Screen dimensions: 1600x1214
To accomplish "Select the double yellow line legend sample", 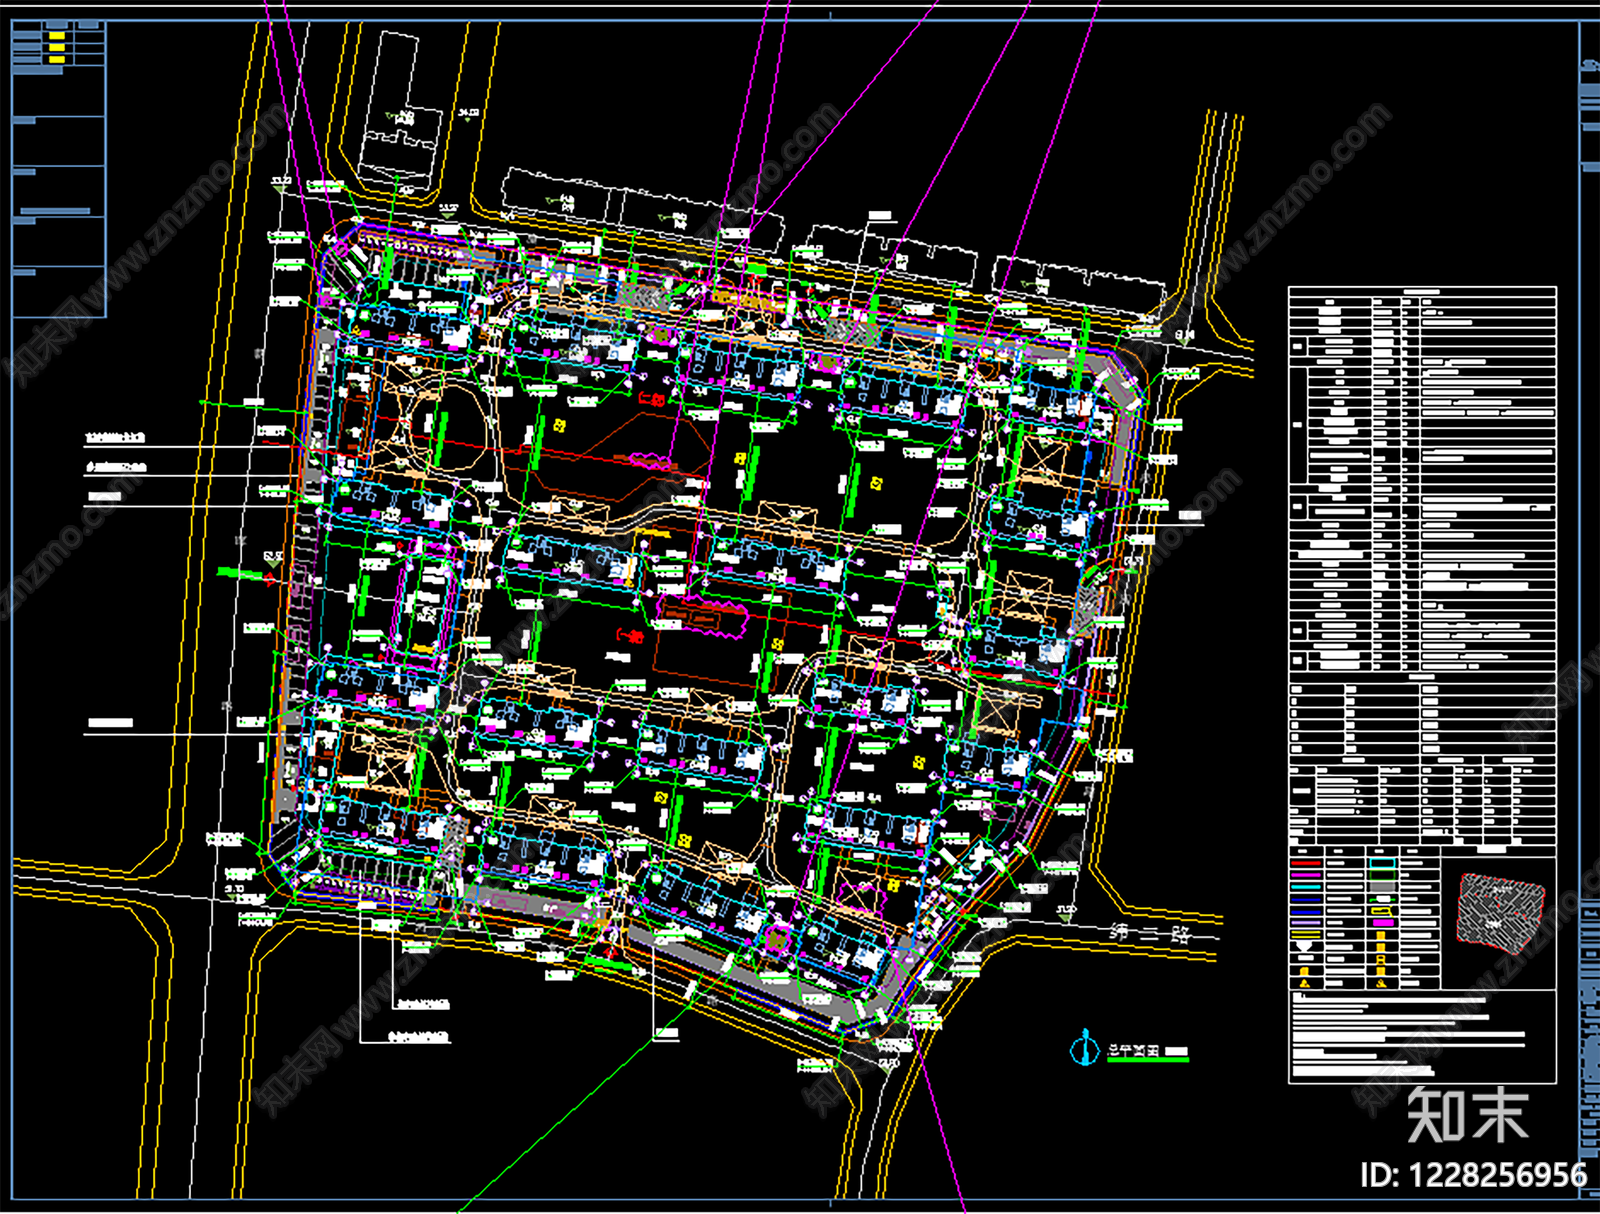I will (1306, 934).
